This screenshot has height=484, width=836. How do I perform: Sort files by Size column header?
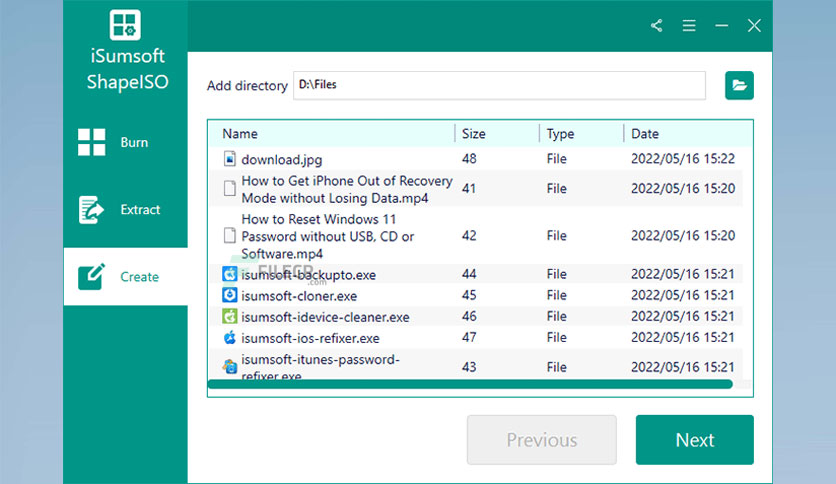click(473, 134)
